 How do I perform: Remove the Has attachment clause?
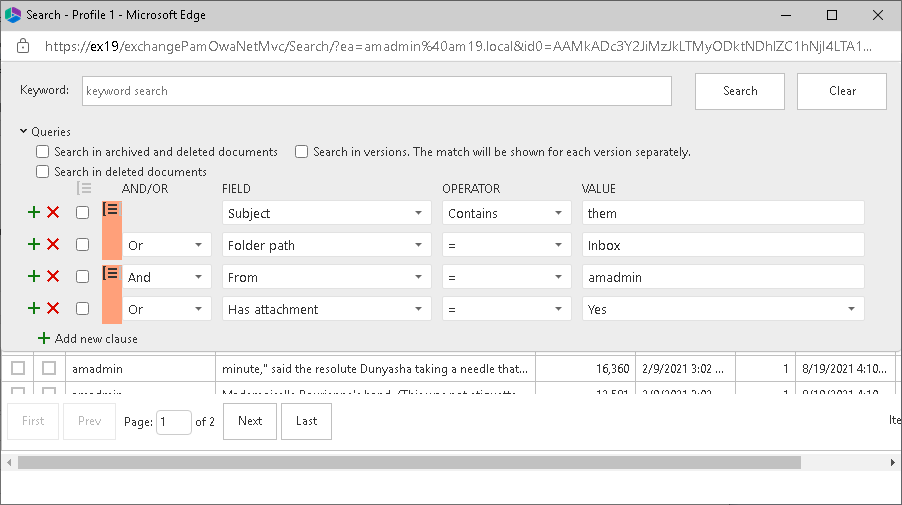click(x=53, y=308)
